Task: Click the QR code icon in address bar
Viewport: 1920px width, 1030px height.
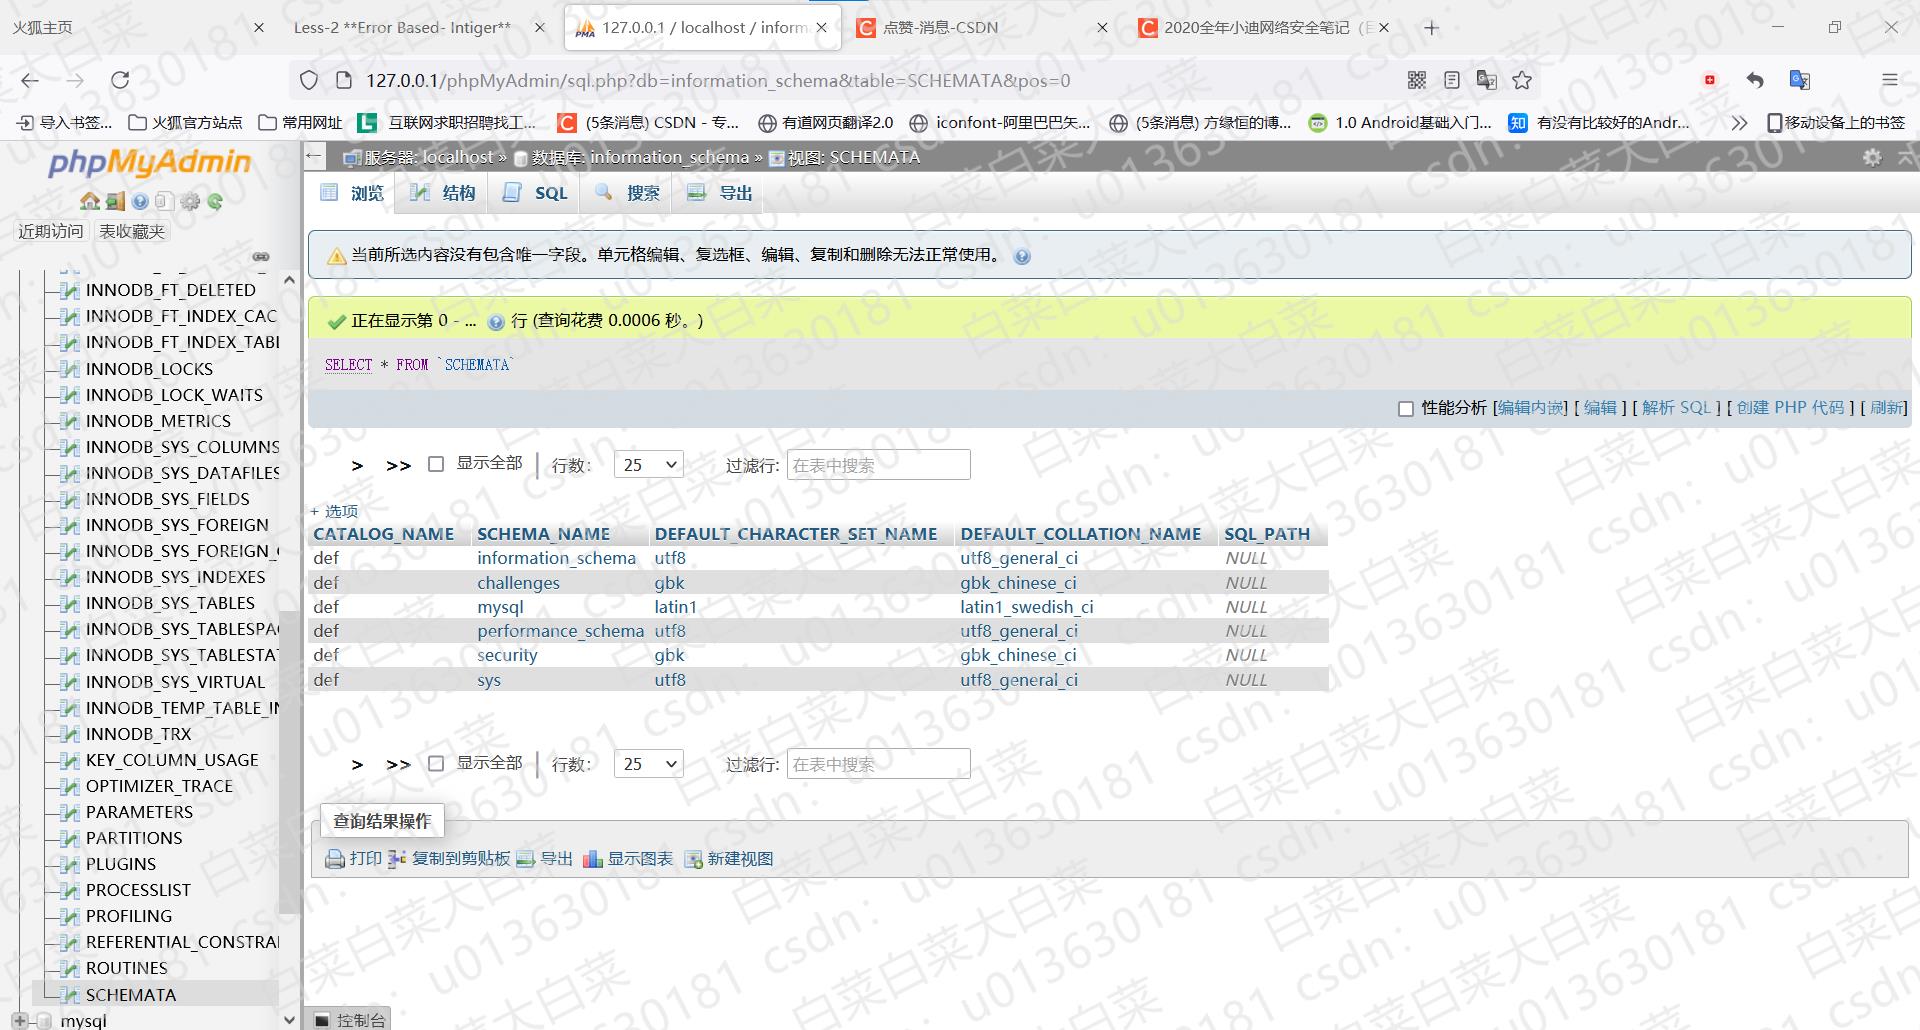Action: (1417, 80)
